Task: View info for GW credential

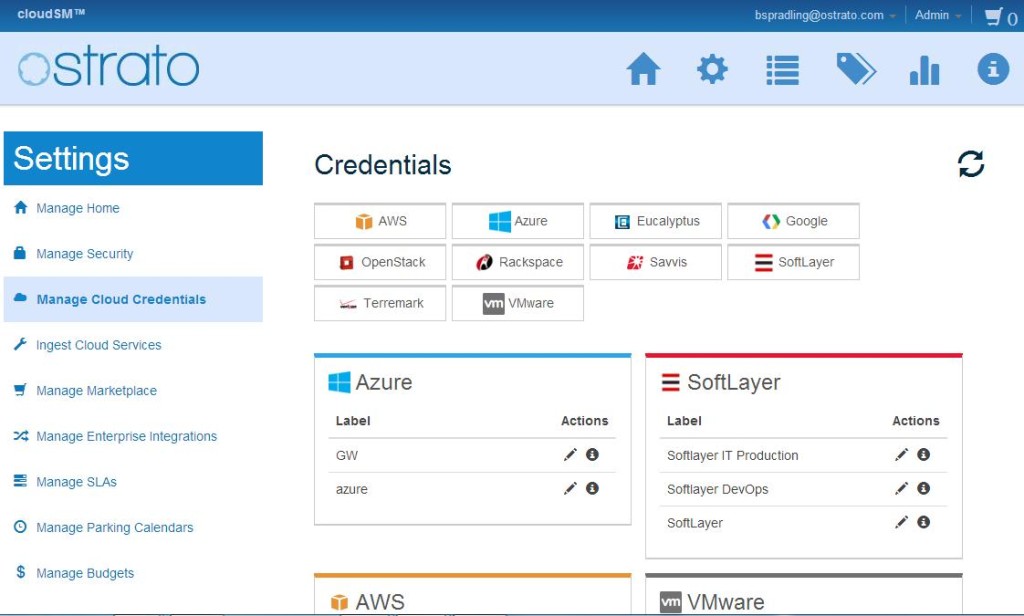Action: (592, 454)
